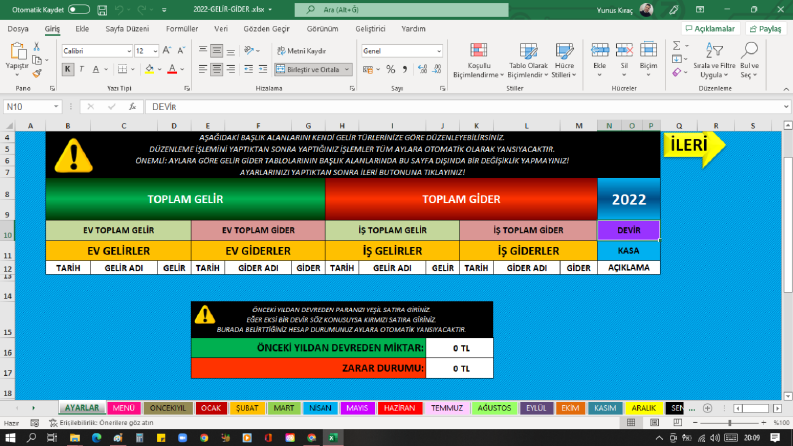
Task: Click the AutoSum sigma icon
Action: coord(677,46)
